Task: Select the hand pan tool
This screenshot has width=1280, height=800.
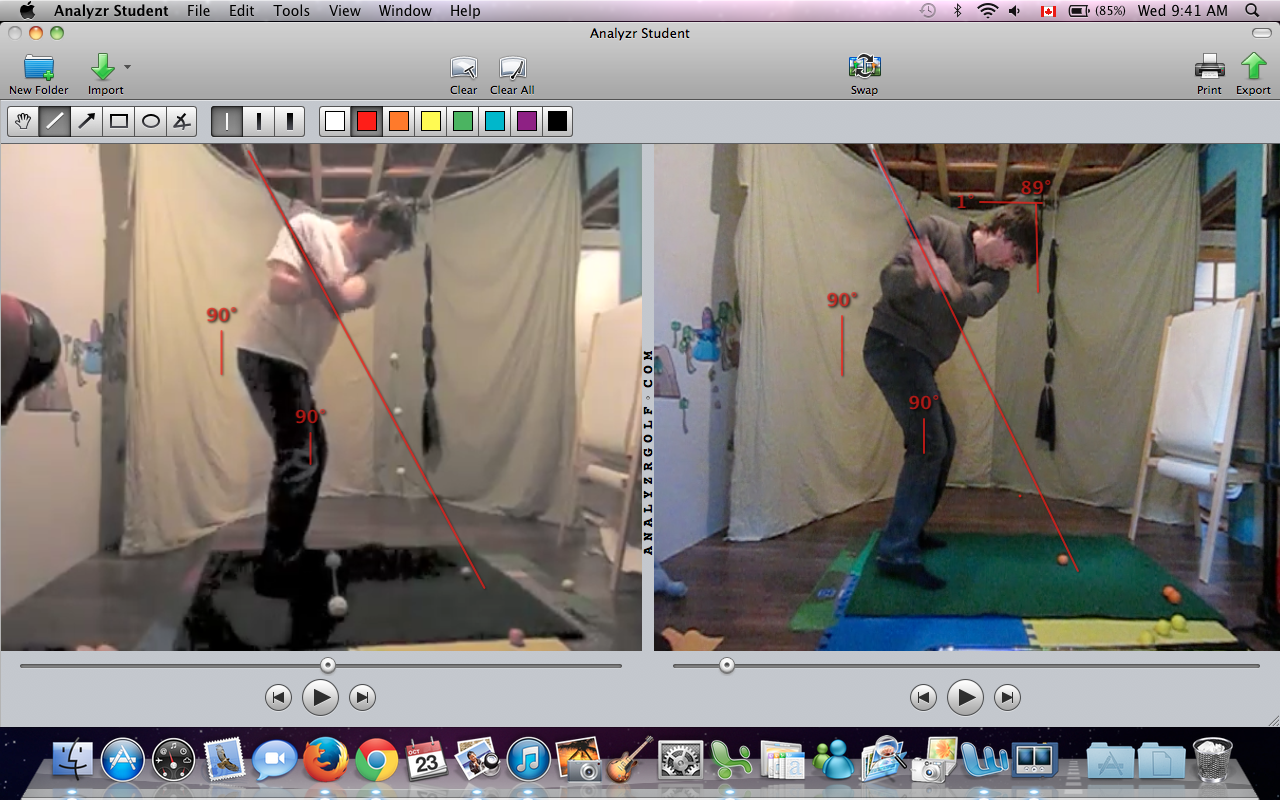Action: (x=23, y=122)
